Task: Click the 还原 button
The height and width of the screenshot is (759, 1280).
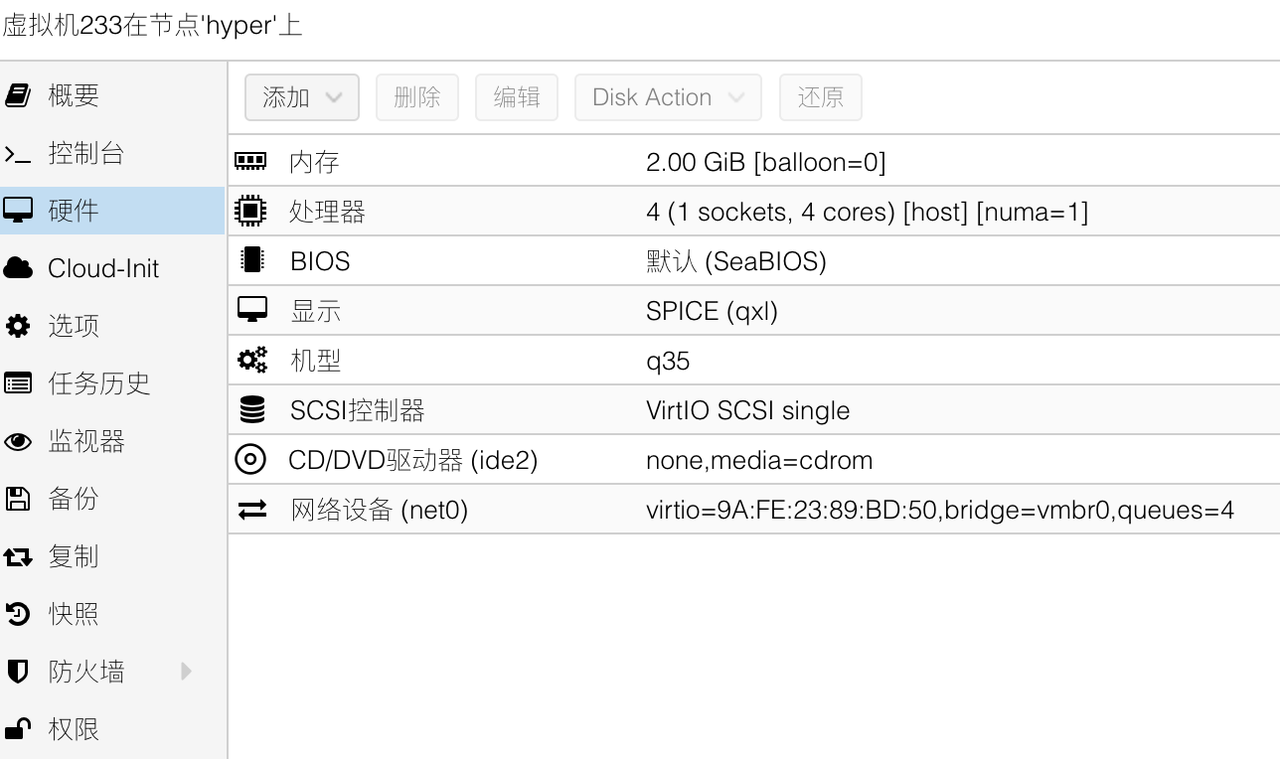Action: click(x=821, y=97)
